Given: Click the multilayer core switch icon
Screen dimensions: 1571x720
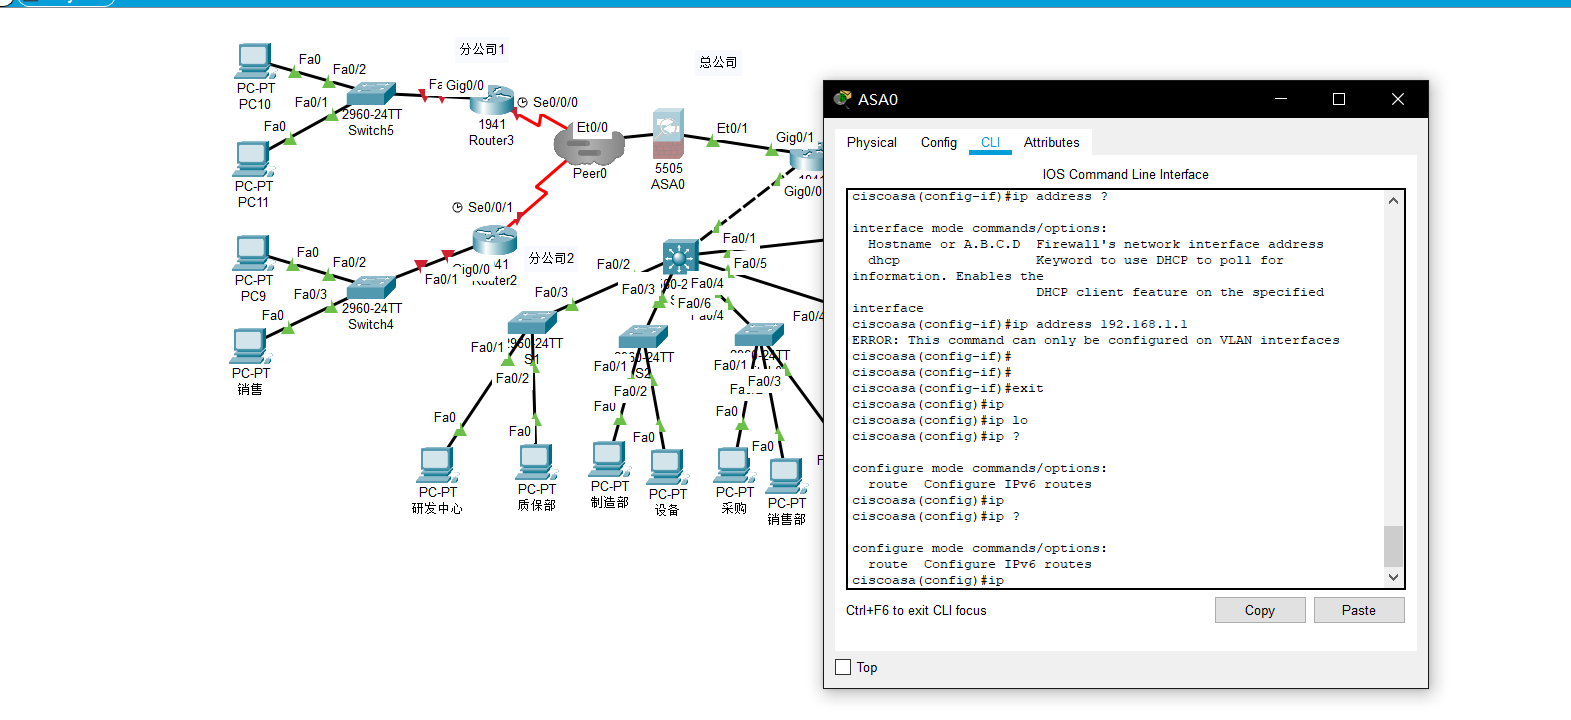Looking at the screenshot, I should click(680, 257).
